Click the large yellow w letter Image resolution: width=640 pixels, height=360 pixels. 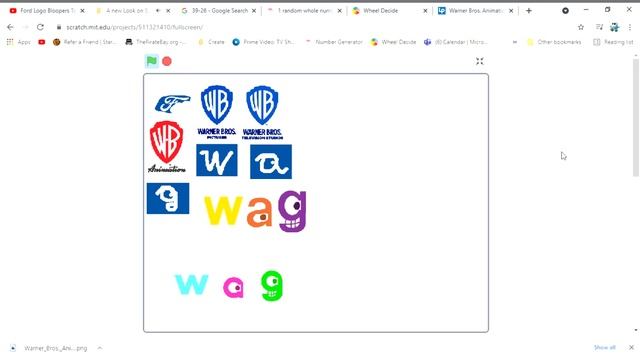pyautogui.click(x=223, y=211)
